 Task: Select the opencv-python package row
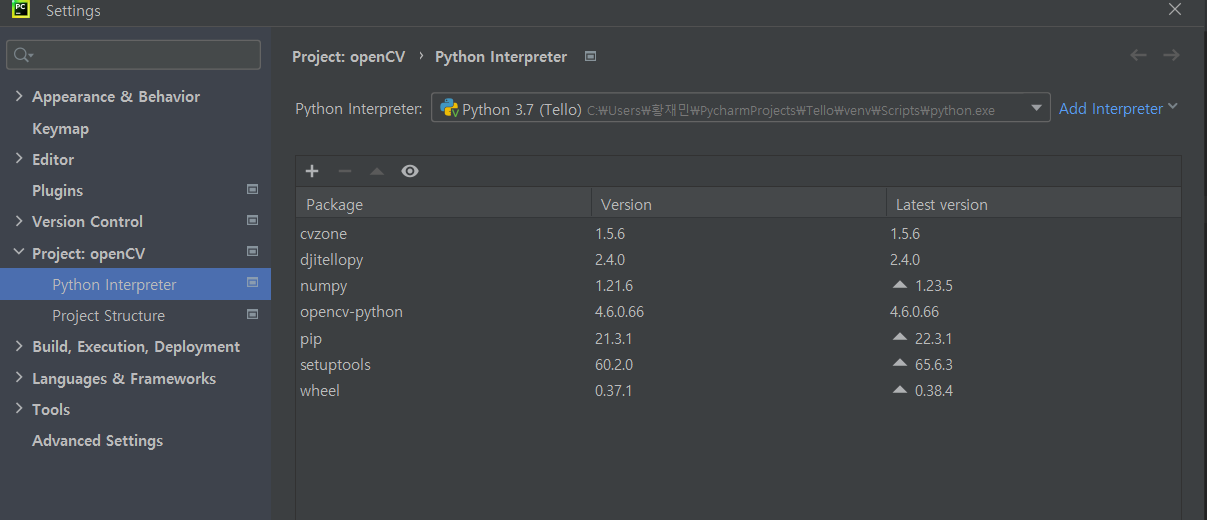tap(738, 311)
